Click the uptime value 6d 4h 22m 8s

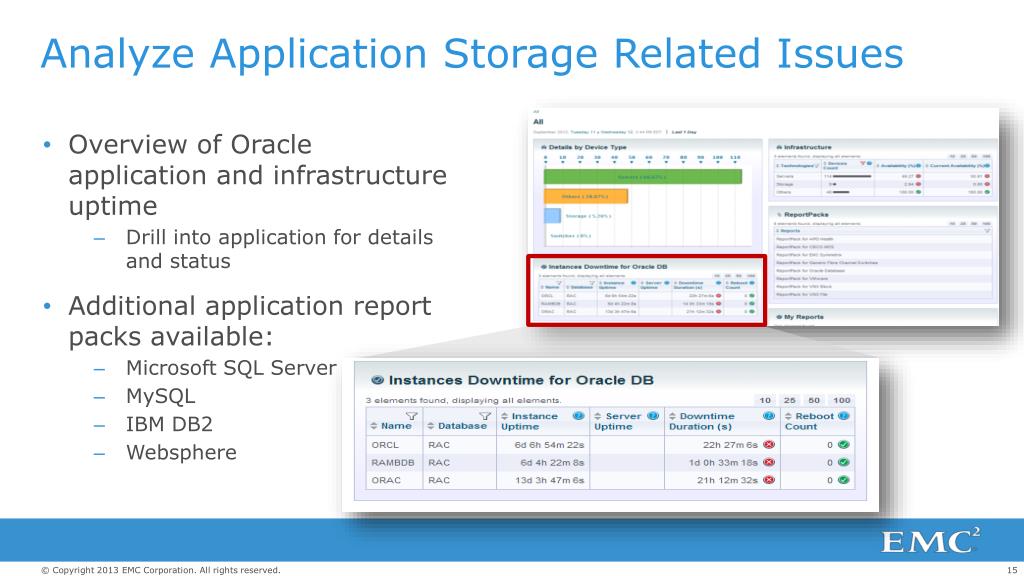click(552, 462)
